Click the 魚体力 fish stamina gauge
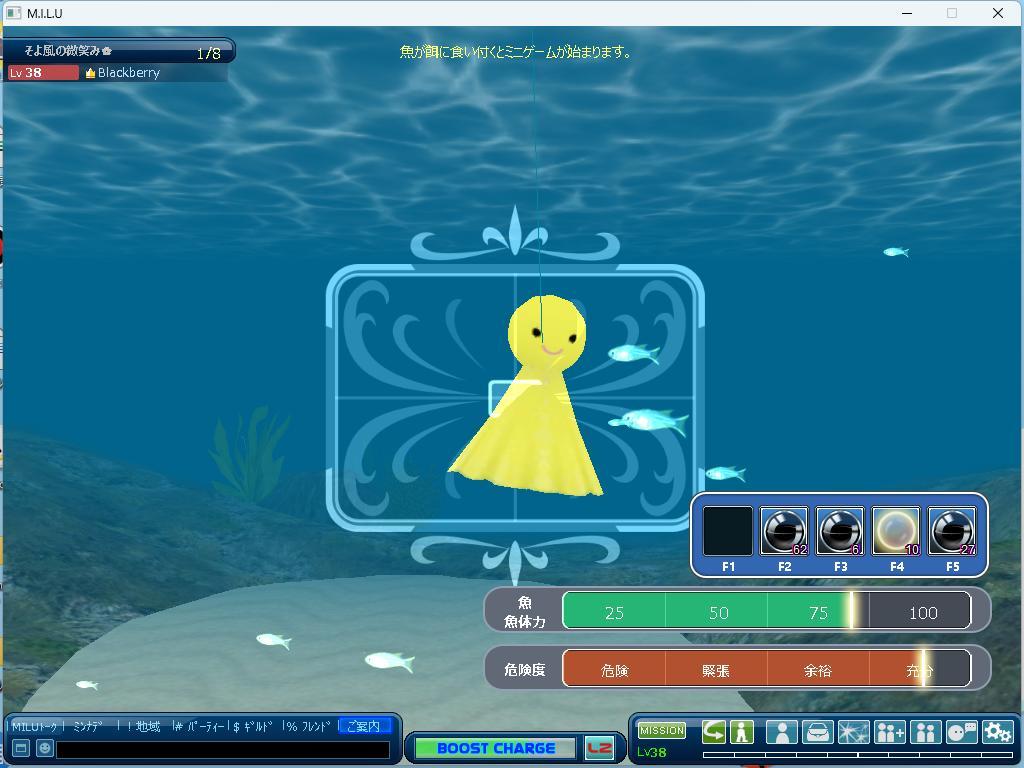This screenshot has width=1024, height=768. tap(767, 611)
